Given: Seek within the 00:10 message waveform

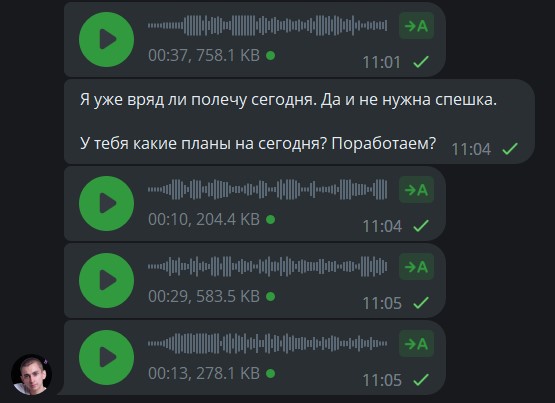Looking at the screenshot, I should 268,190.
